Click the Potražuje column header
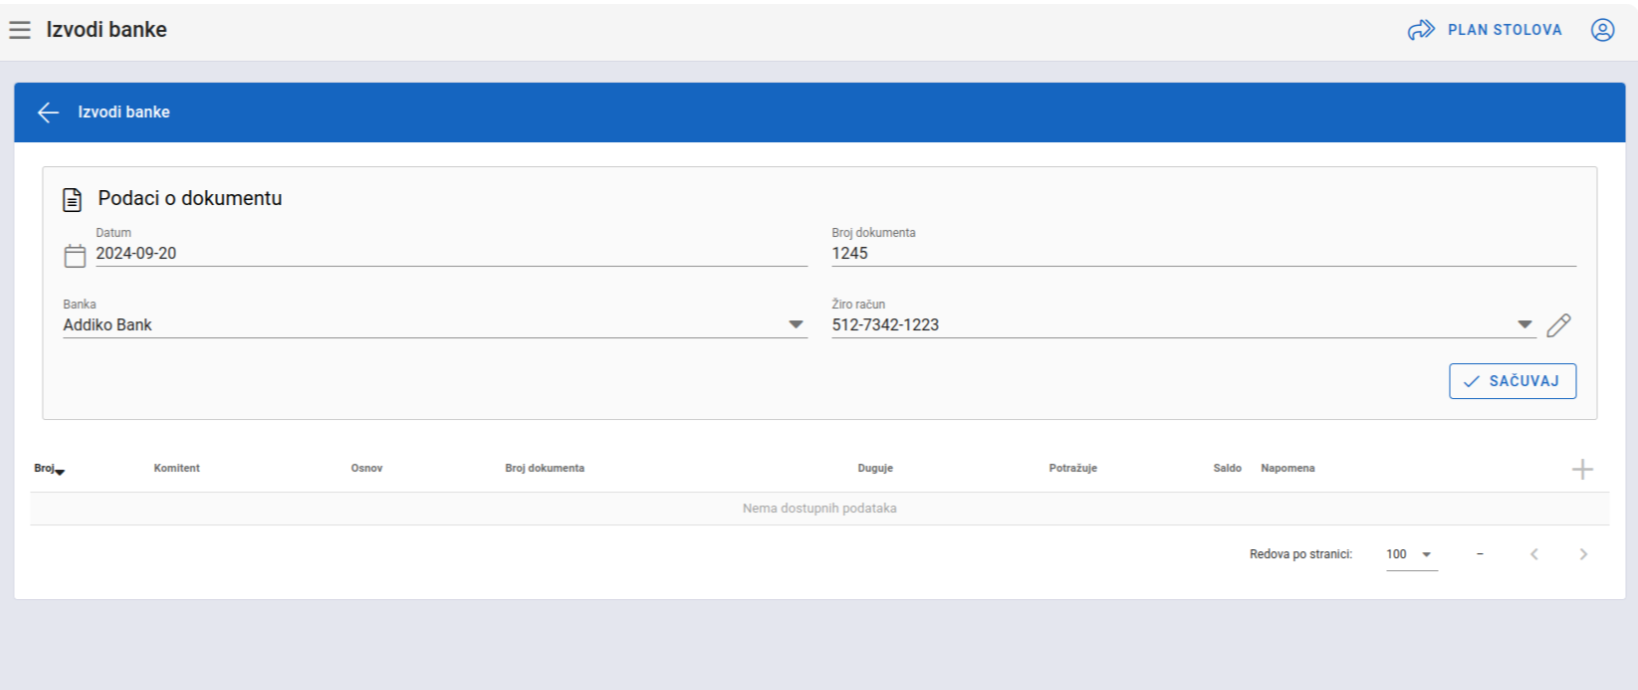Viewport: 1638px width, 690px height. point(1073,468)
